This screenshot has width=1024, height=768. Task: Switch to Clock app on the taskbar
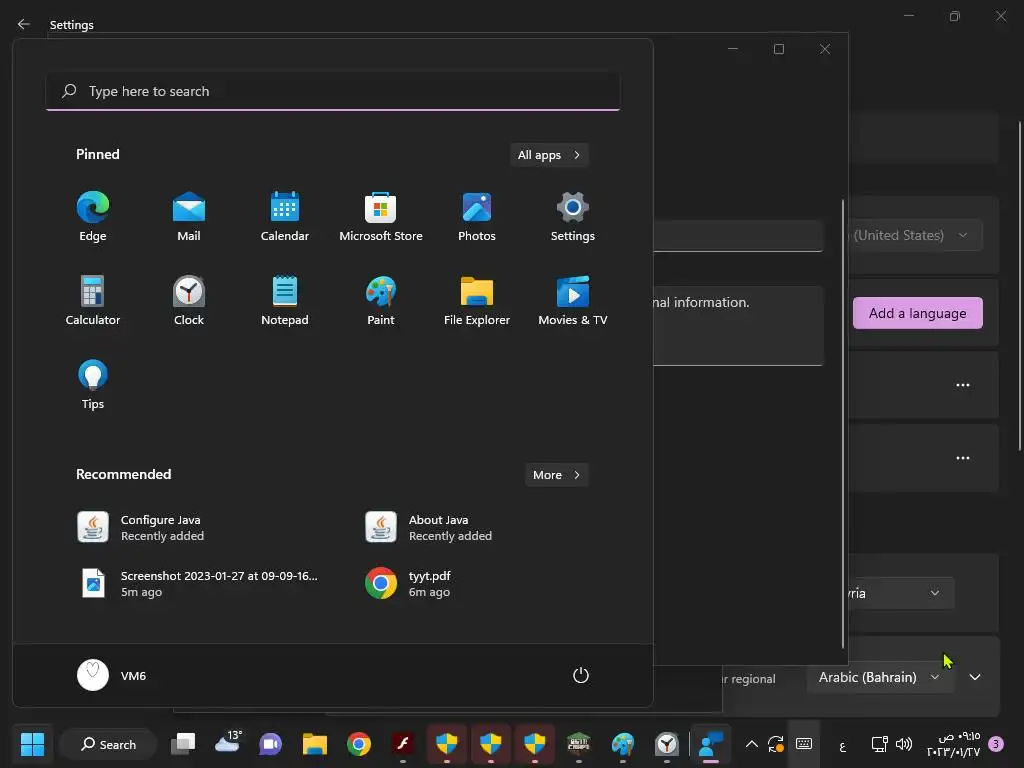[x=666, y=744]
